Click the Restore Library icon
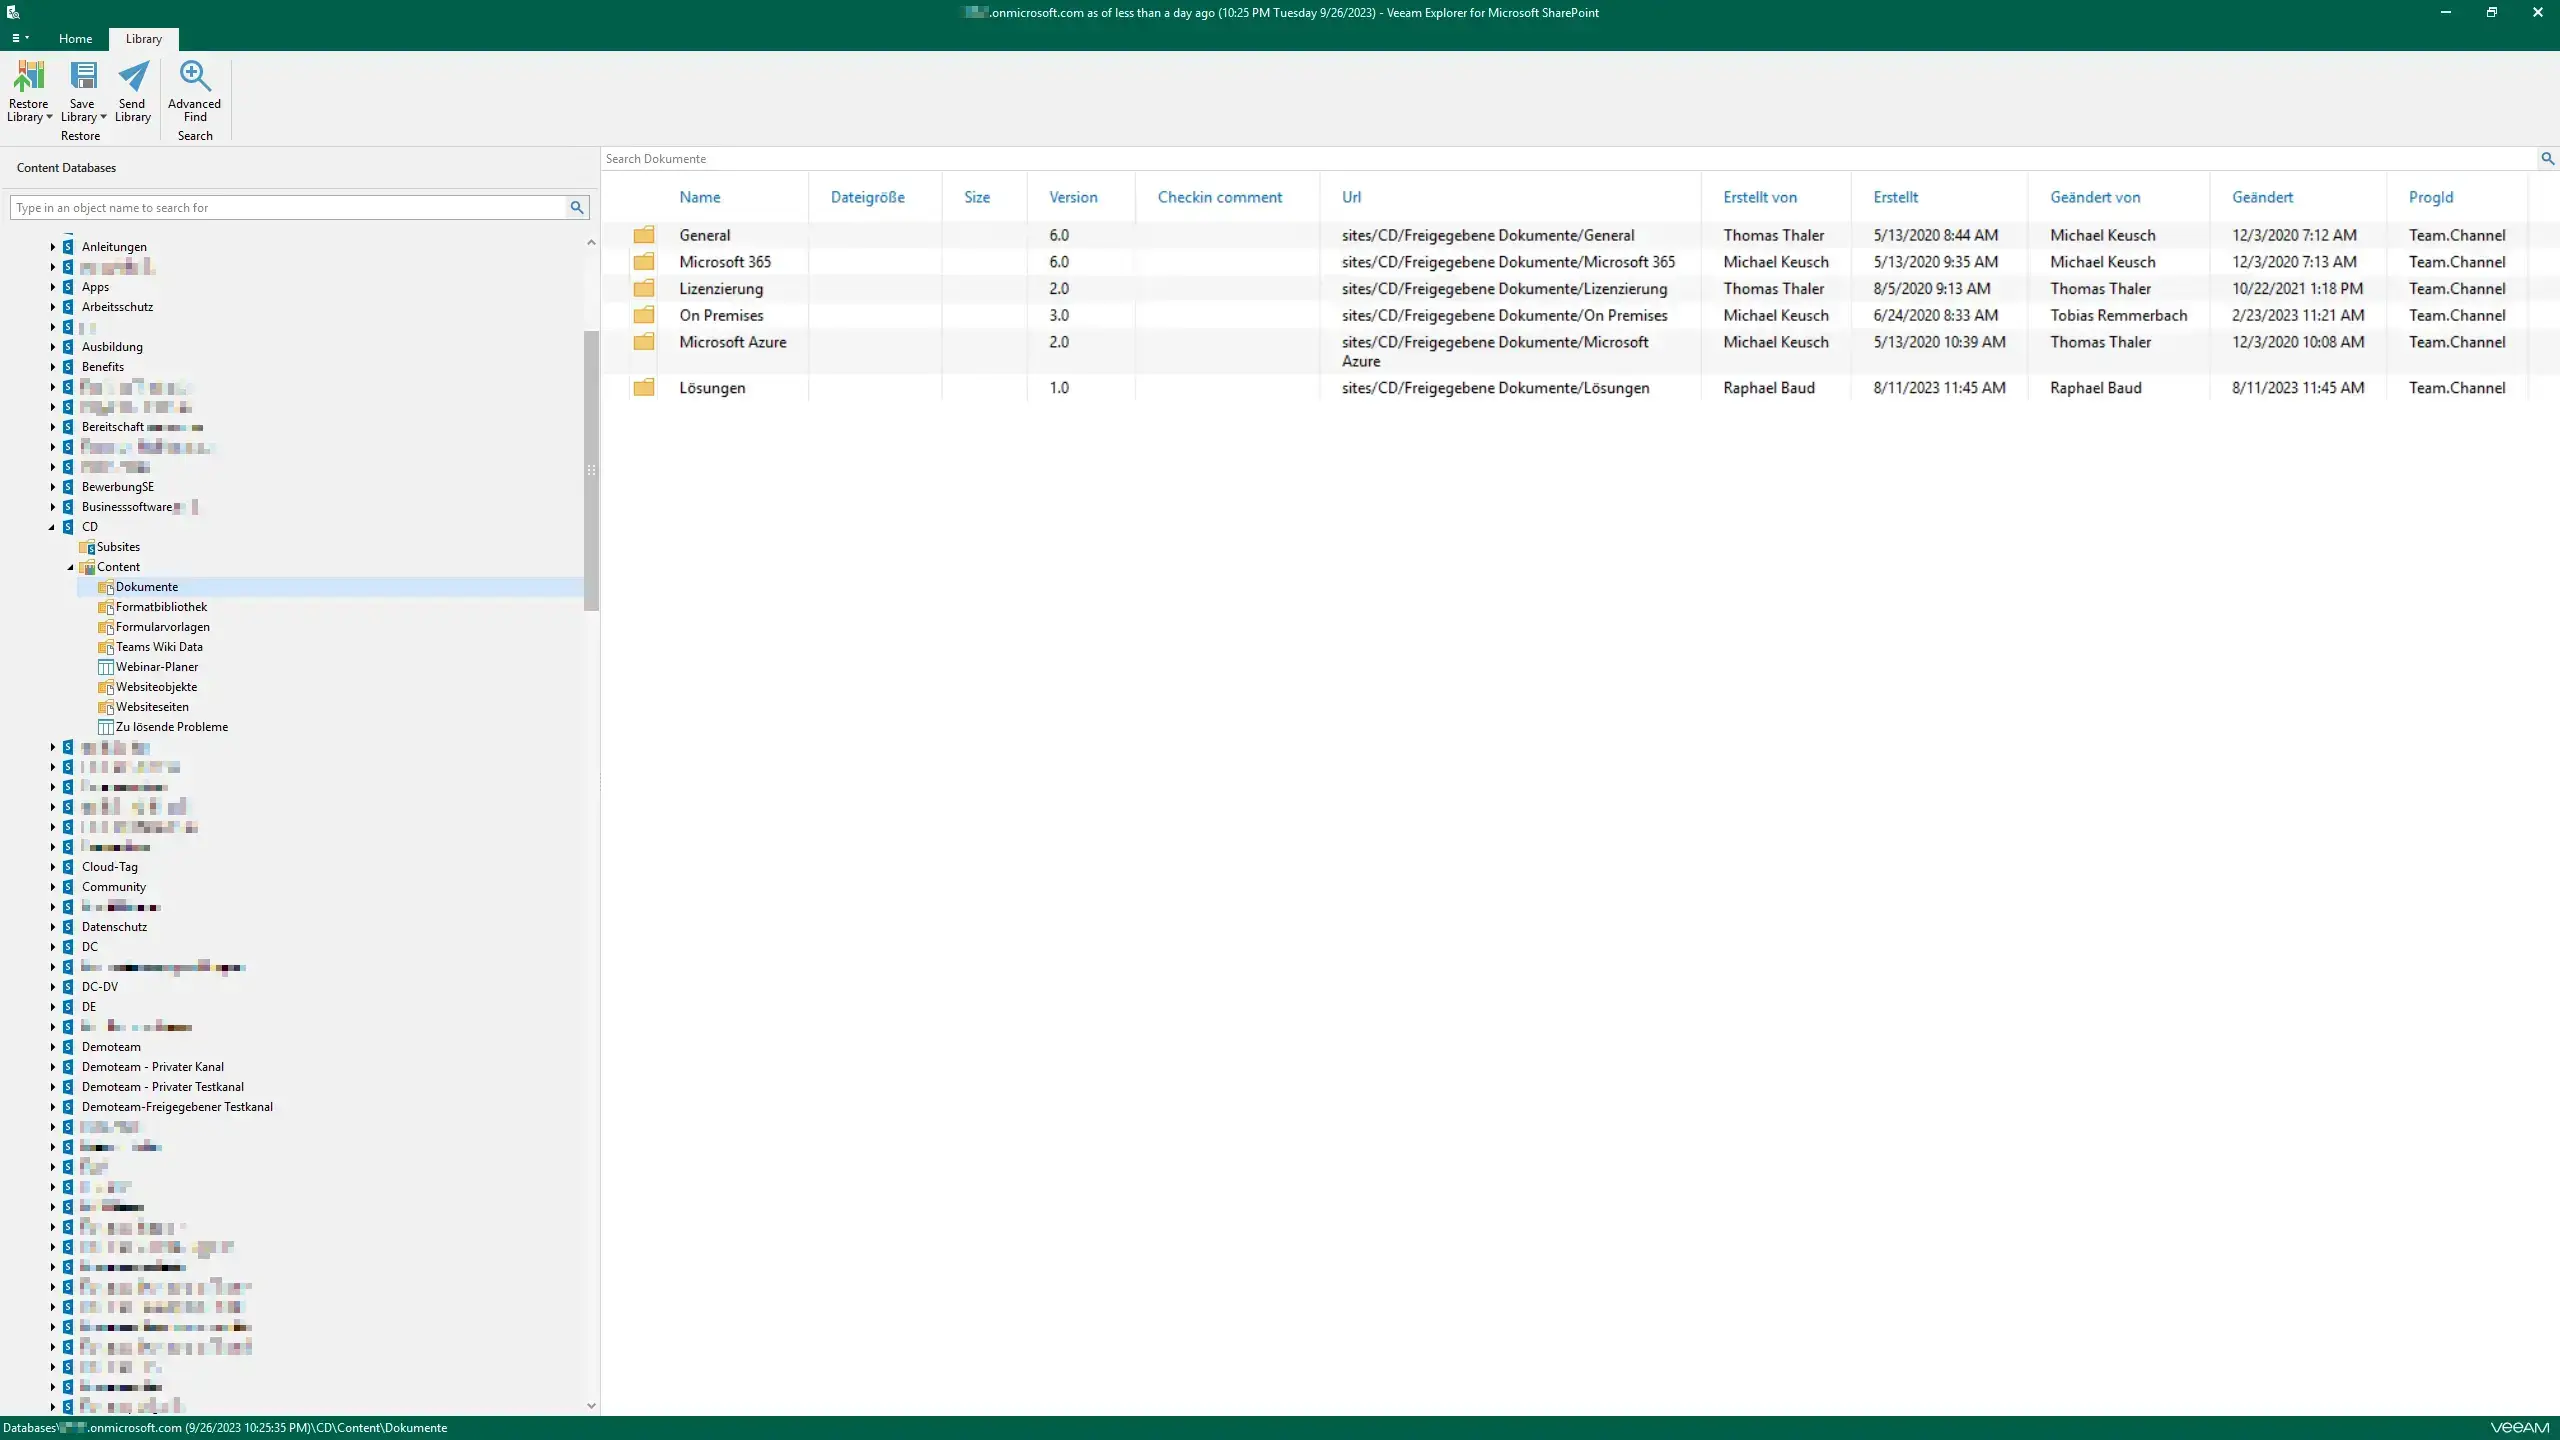Viewport: 2560px width, 1440px height. pyautogui.click(x=29, y=76)
